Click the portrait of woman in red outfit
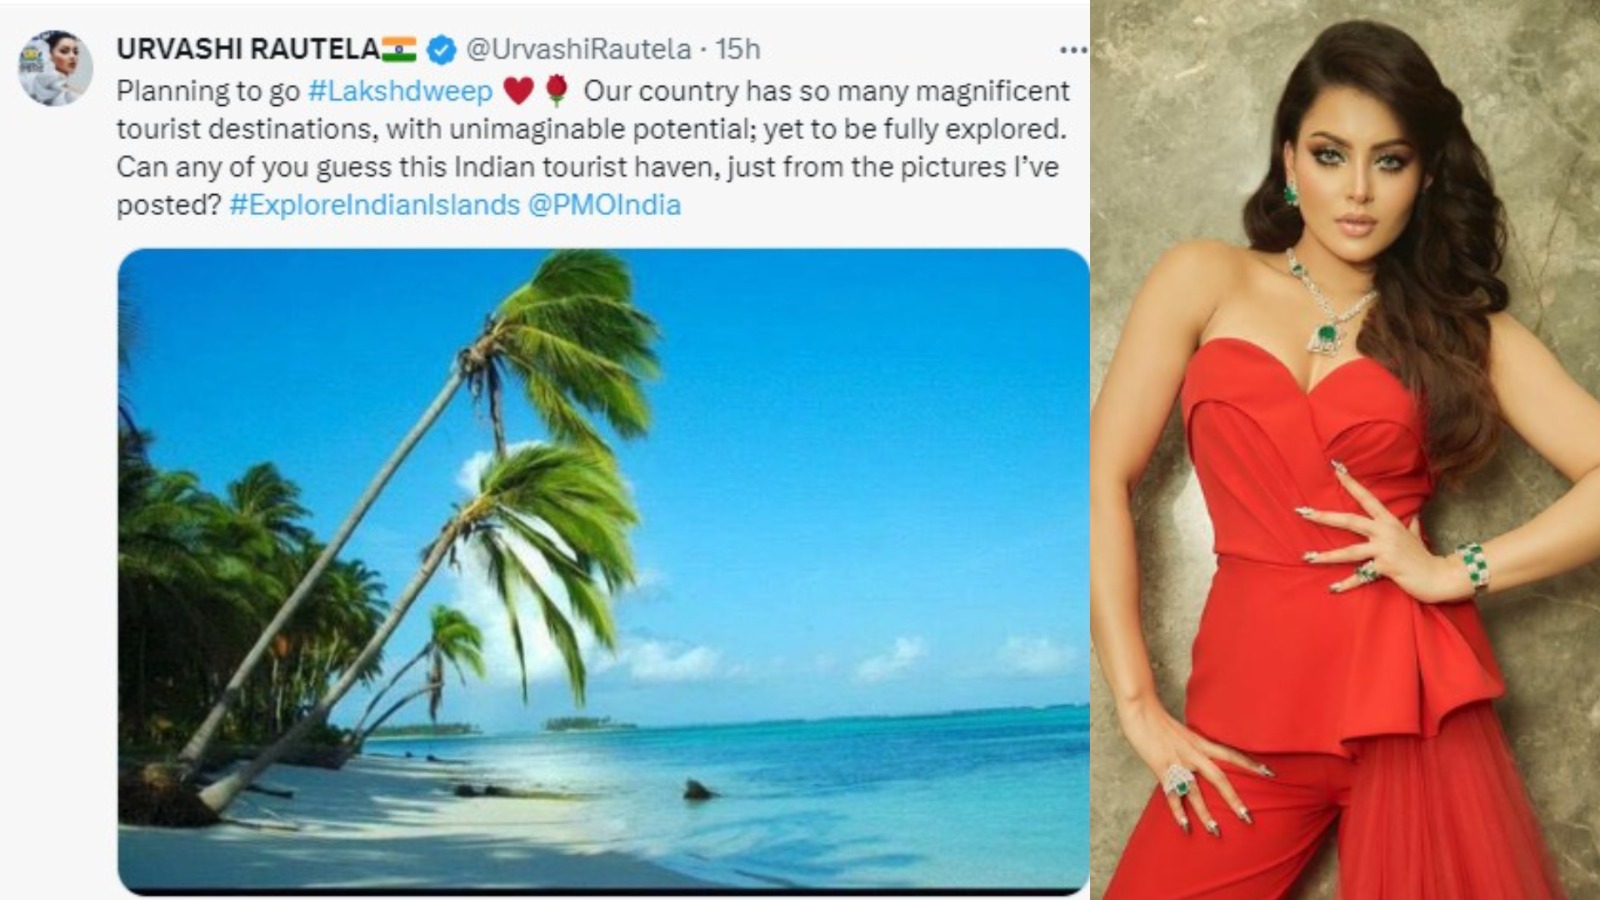The height and width of the screenshot is (900, 1600). [x=1345, y=450]
